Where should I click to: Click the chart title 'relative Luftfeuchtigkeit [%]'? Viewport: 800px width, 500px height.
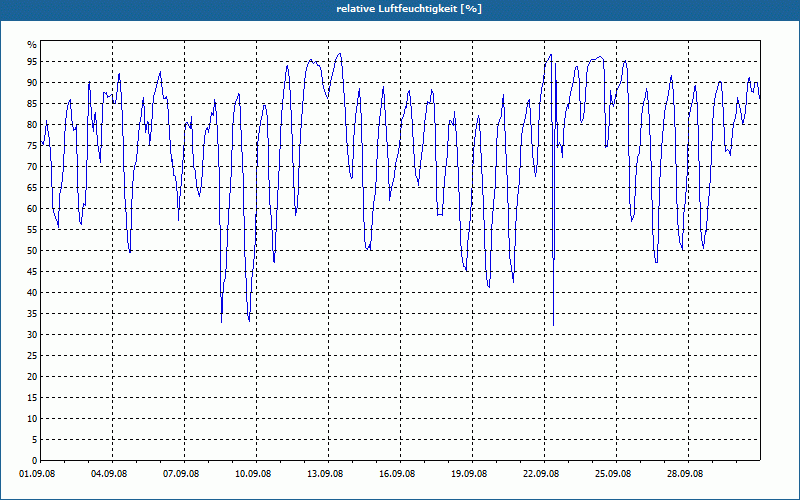coord(409,9)
